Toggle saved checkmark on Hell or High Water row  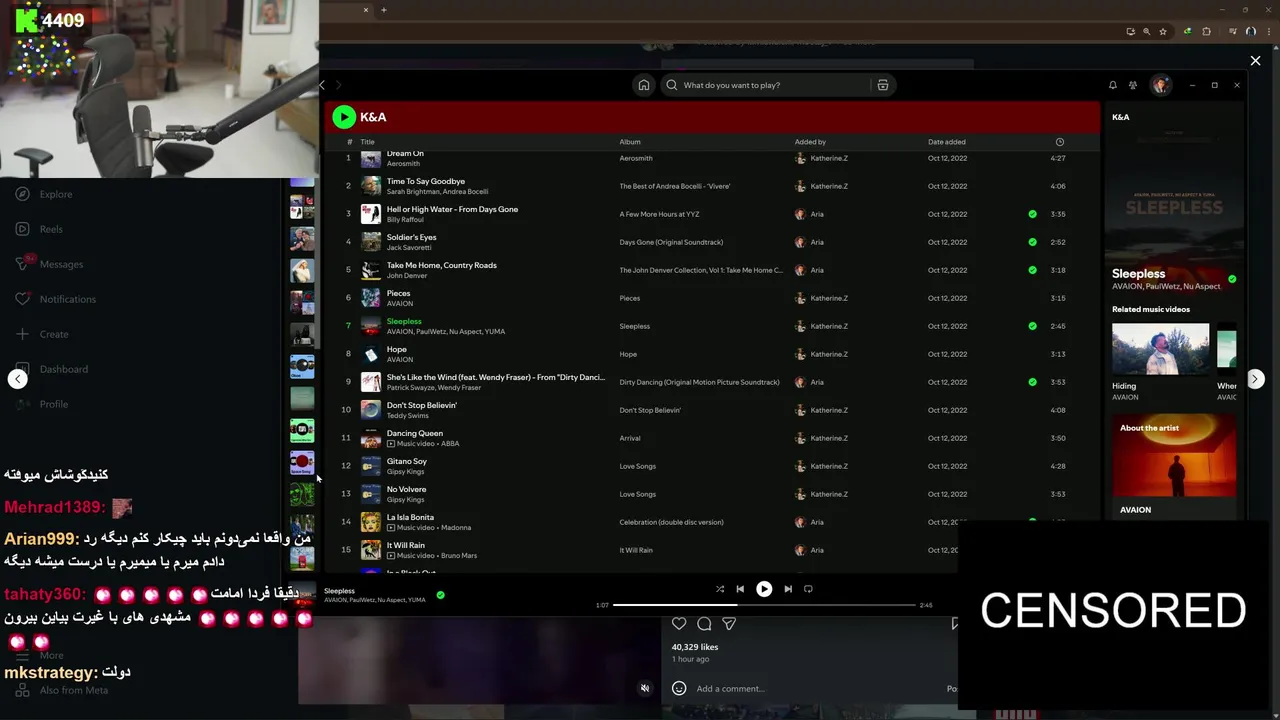(x=1033, y=214)
